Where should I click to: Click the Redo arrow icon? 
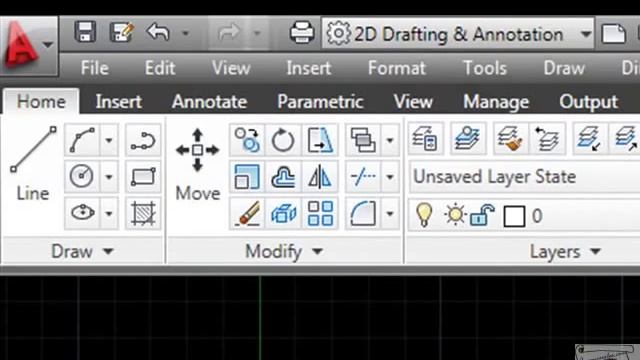click(x=229, y=32)
